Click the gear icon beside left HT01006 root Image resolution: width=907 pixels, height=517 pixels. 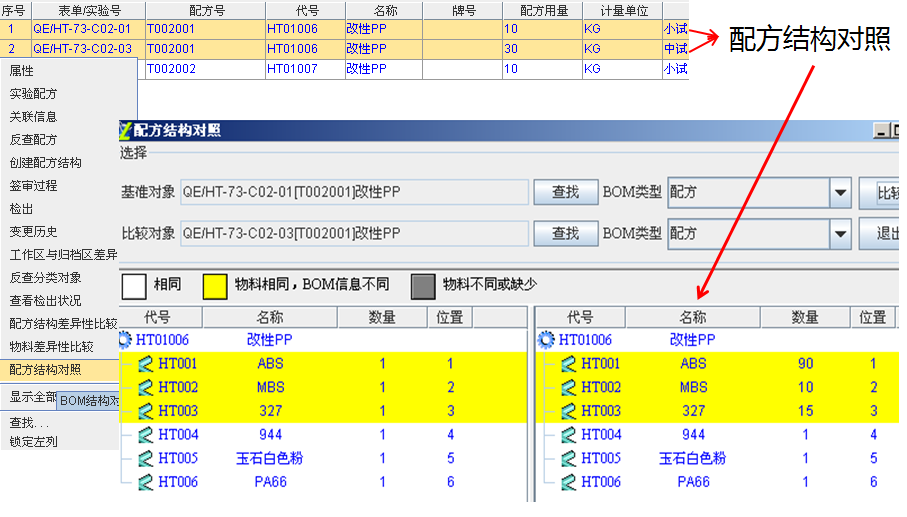(x=125, y=340)
